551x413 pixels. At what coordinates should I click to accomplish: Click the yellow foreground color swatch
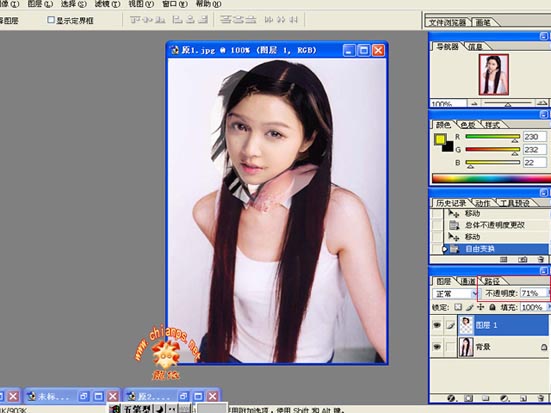point(440,139)
